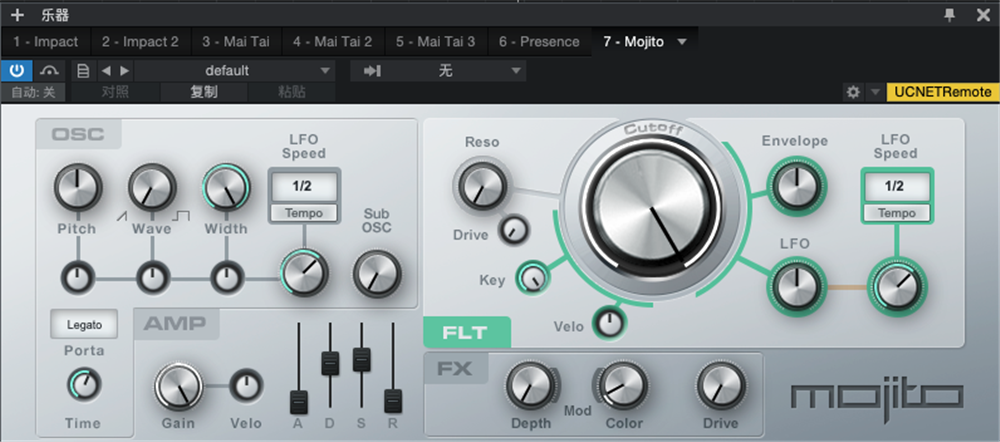This screenshot has height=442, width=1000.
Task: Click the filter Velo knob
Action: (610, 323)
